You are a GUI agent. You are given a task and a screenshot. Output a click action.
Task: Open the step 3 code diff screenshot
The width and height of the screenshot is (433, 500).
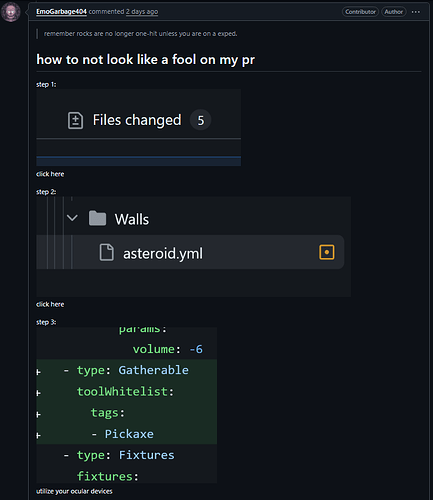tap(127, 405)
